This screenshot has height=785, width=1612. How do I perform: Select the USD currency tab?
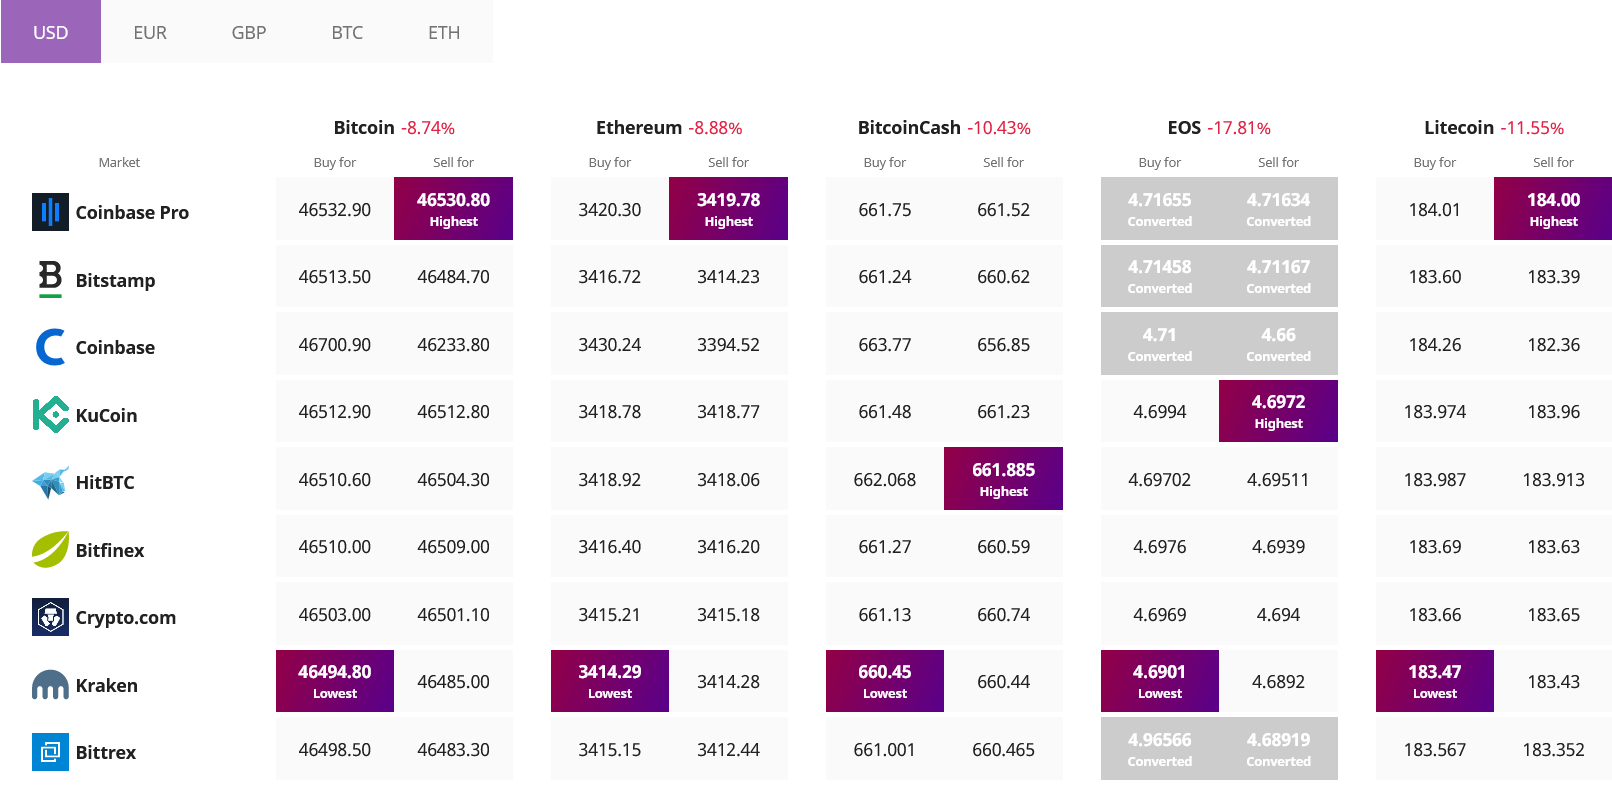pos(51,32)
